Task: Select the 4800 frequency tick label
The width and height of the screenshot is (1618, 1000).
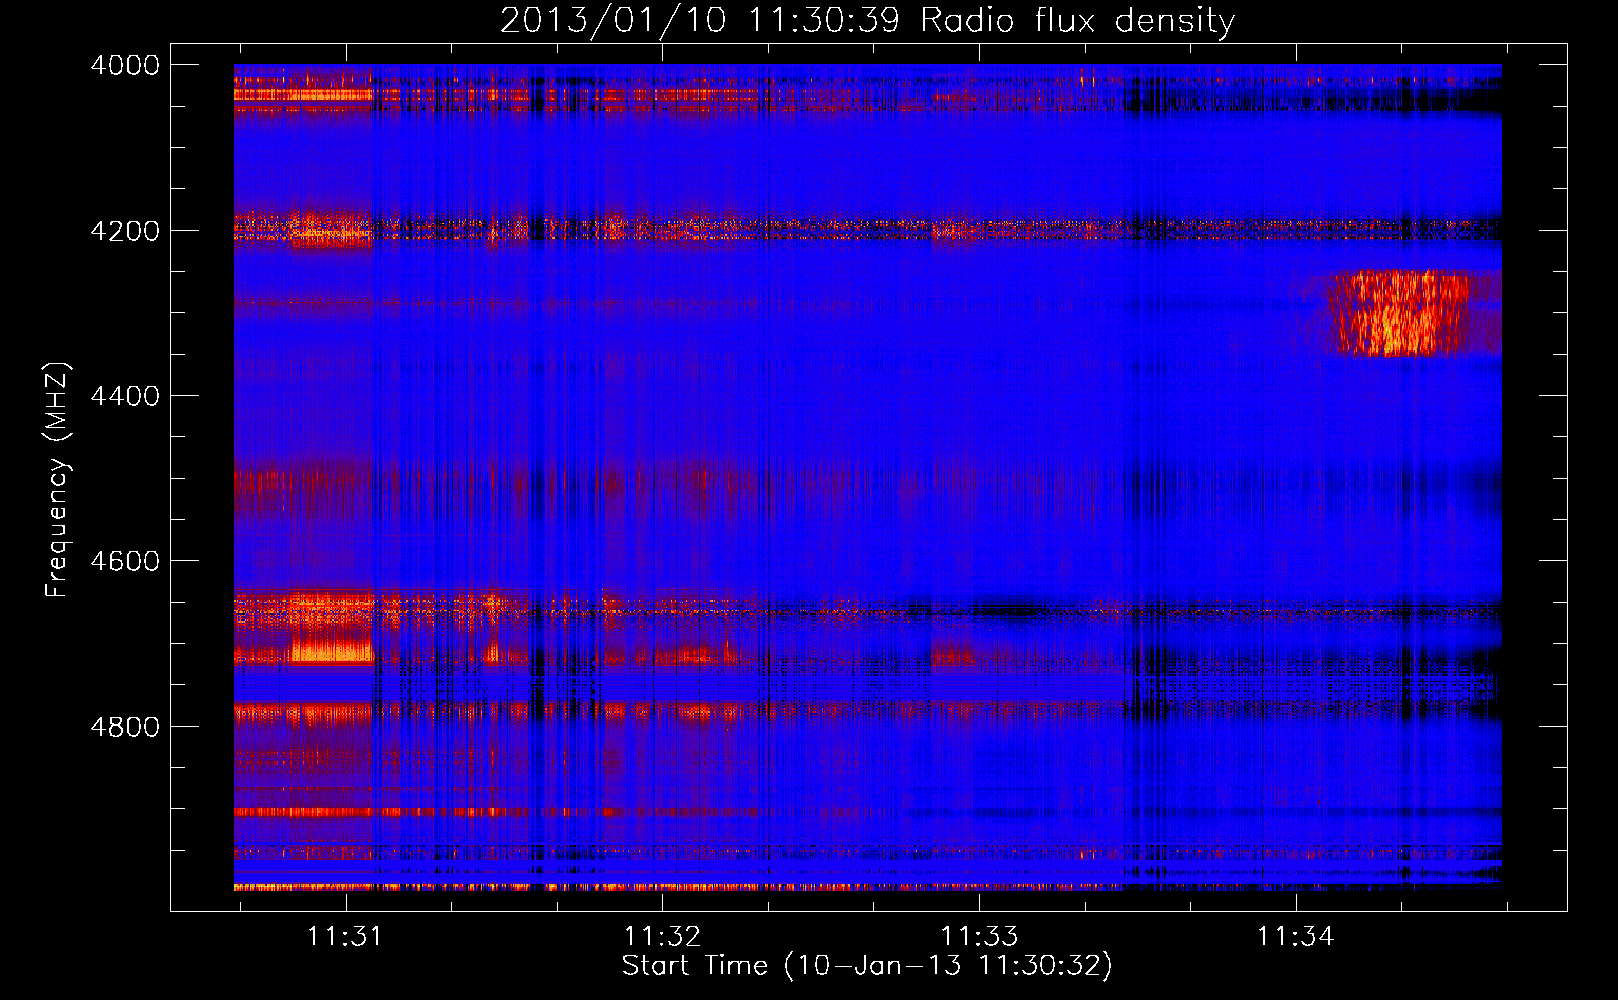Action: click(125, 726)
